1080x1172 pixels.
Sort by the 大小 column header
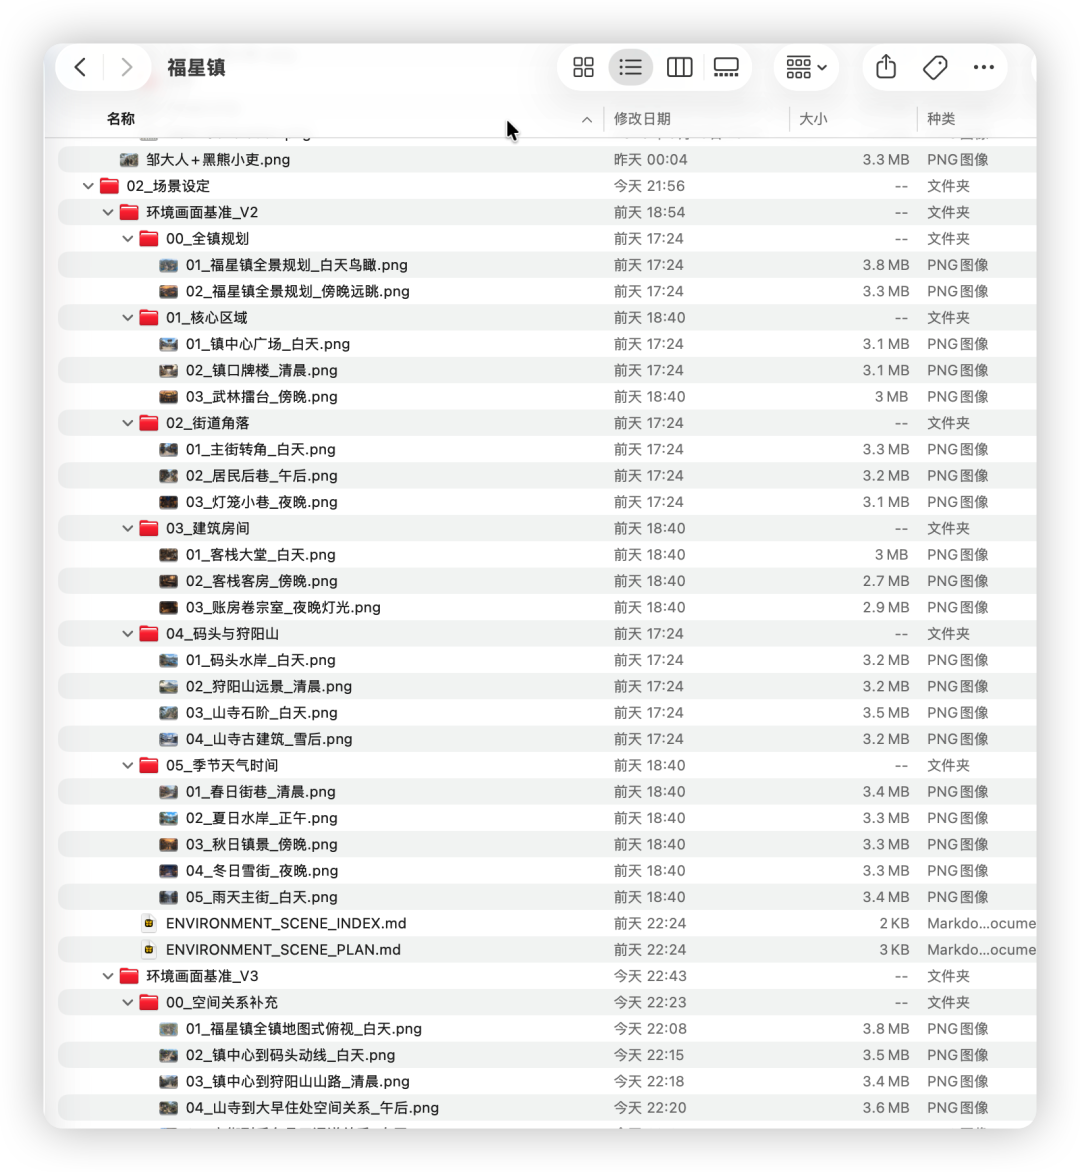(813, 119)
